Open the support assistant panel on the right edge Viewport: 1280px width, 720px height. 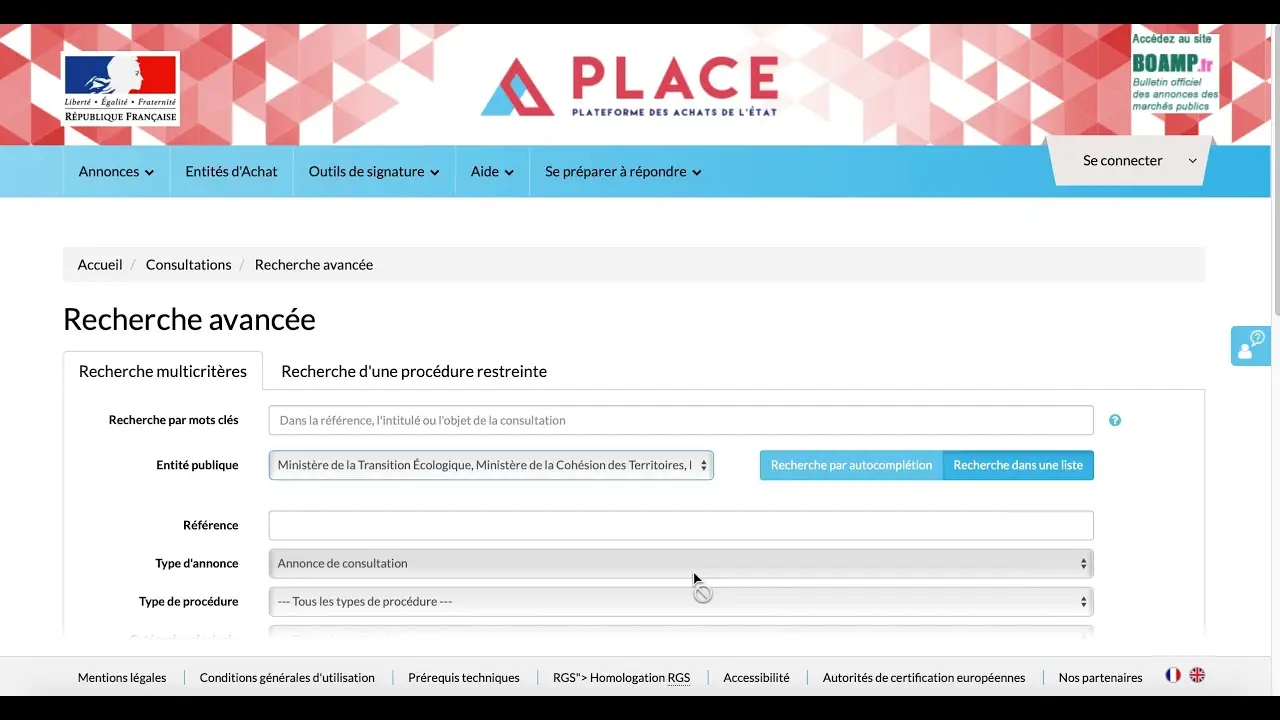coord(1250,345)
